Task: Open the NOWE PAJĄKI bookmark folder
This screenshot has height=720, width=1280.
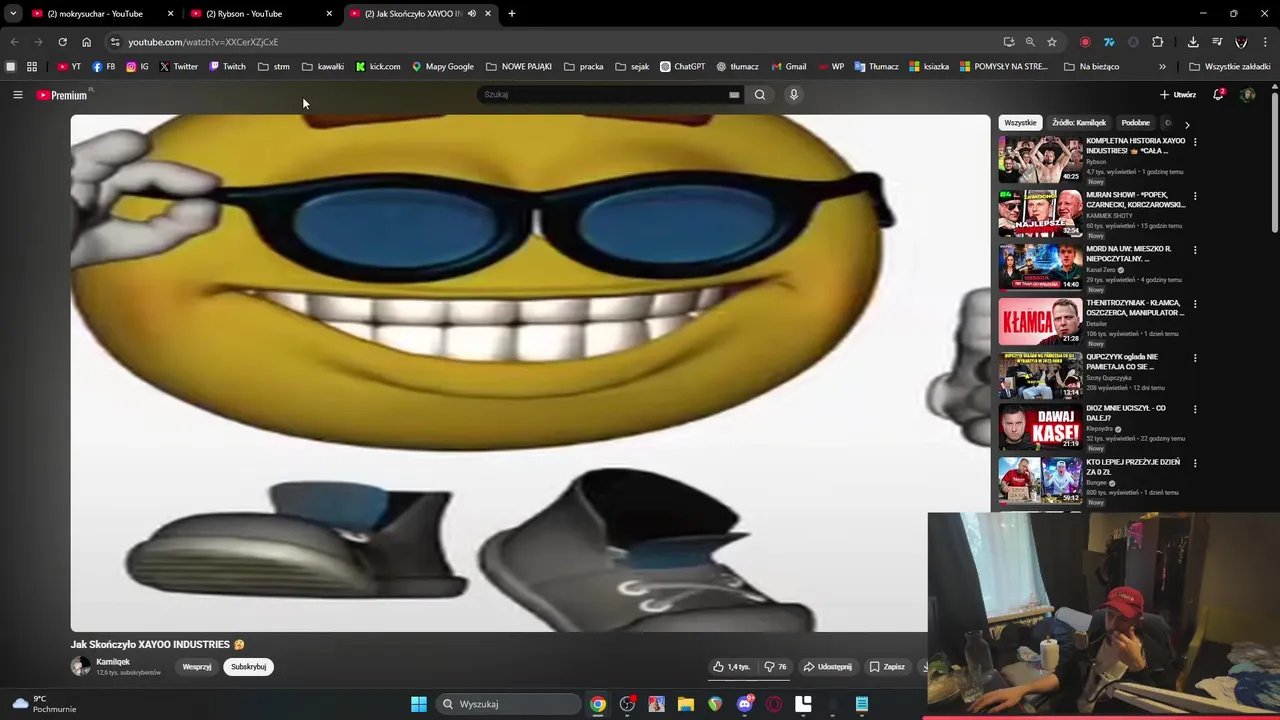Action: (519, 67)
